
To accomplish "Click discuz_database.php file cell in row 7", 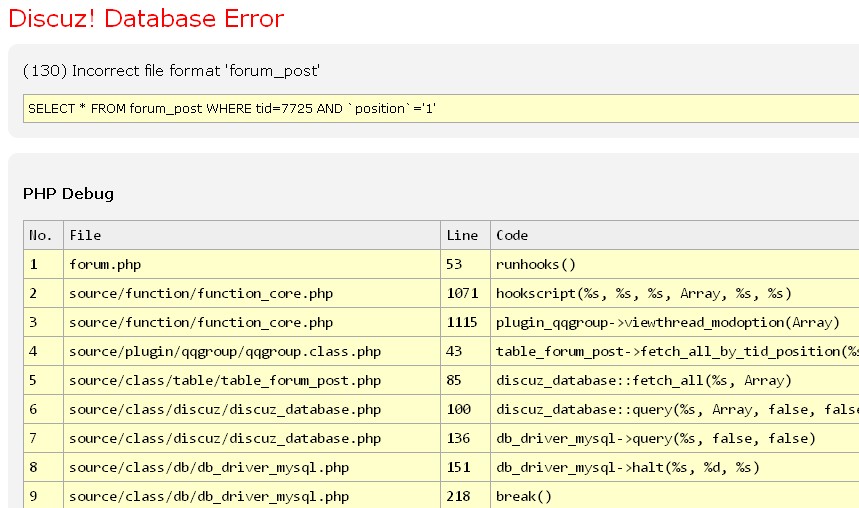I will tap(252, 438).
